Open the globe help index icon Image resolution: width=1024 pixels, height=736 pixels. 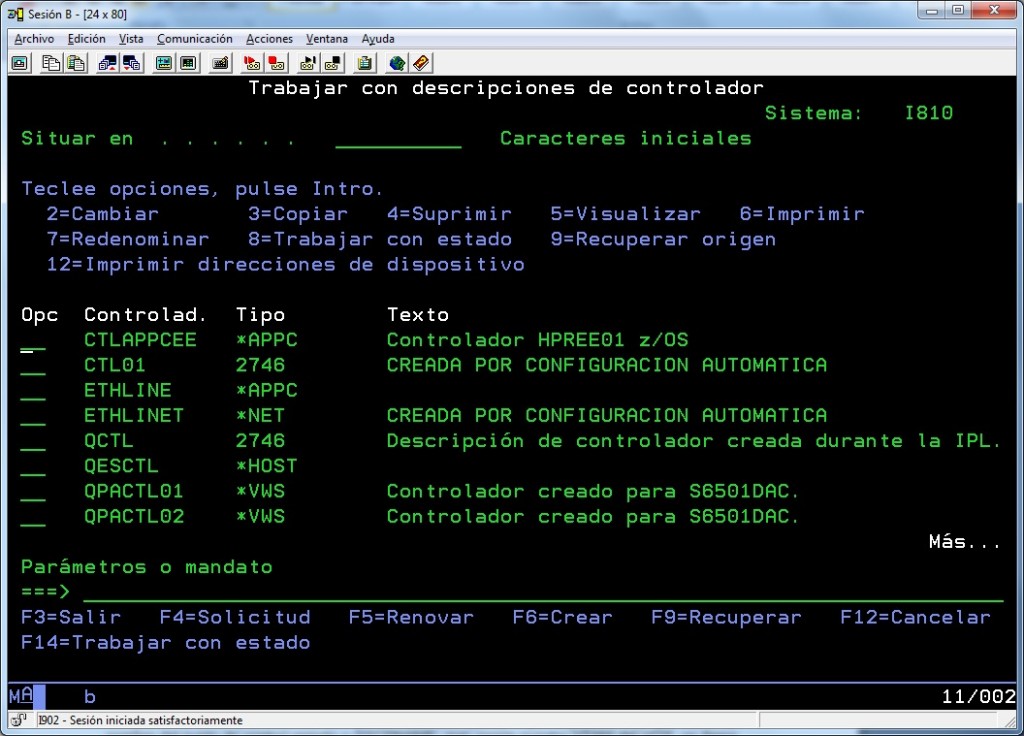(396, 63)
